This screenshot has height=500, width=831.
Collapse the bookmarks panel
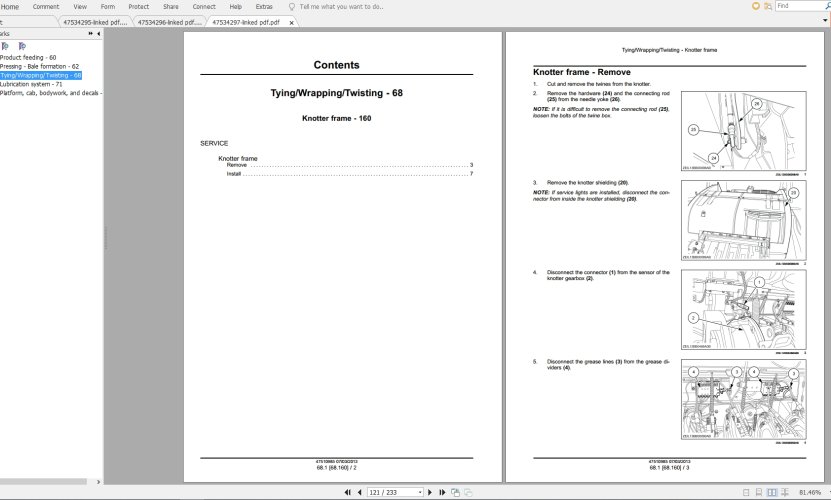point(98,33)
